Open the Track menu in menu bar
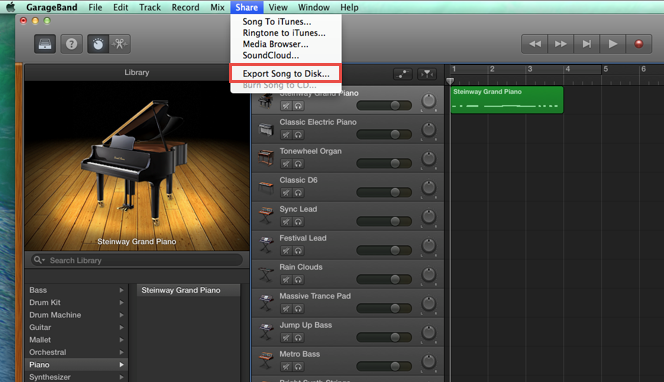Image resolution: width=664 pixels, height=382 pixels. [150, 7]
